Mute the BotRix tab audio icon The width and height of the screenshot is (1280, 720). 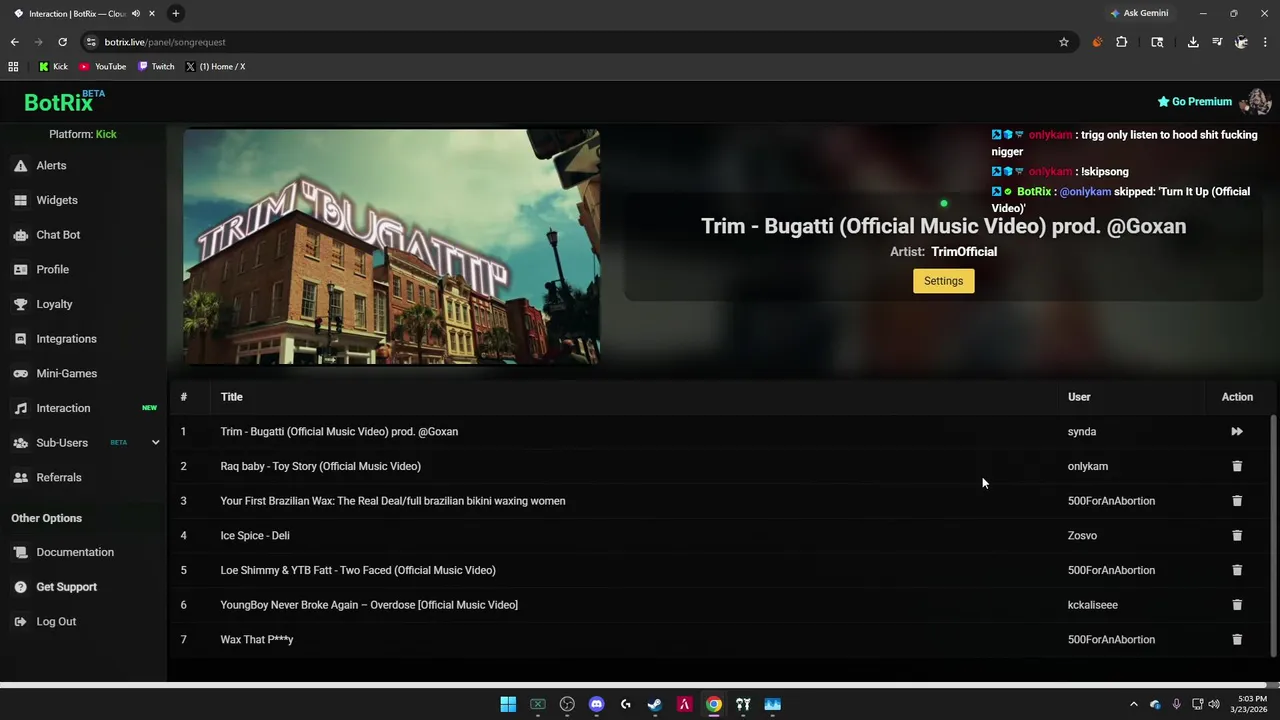(x=135, y=14)
